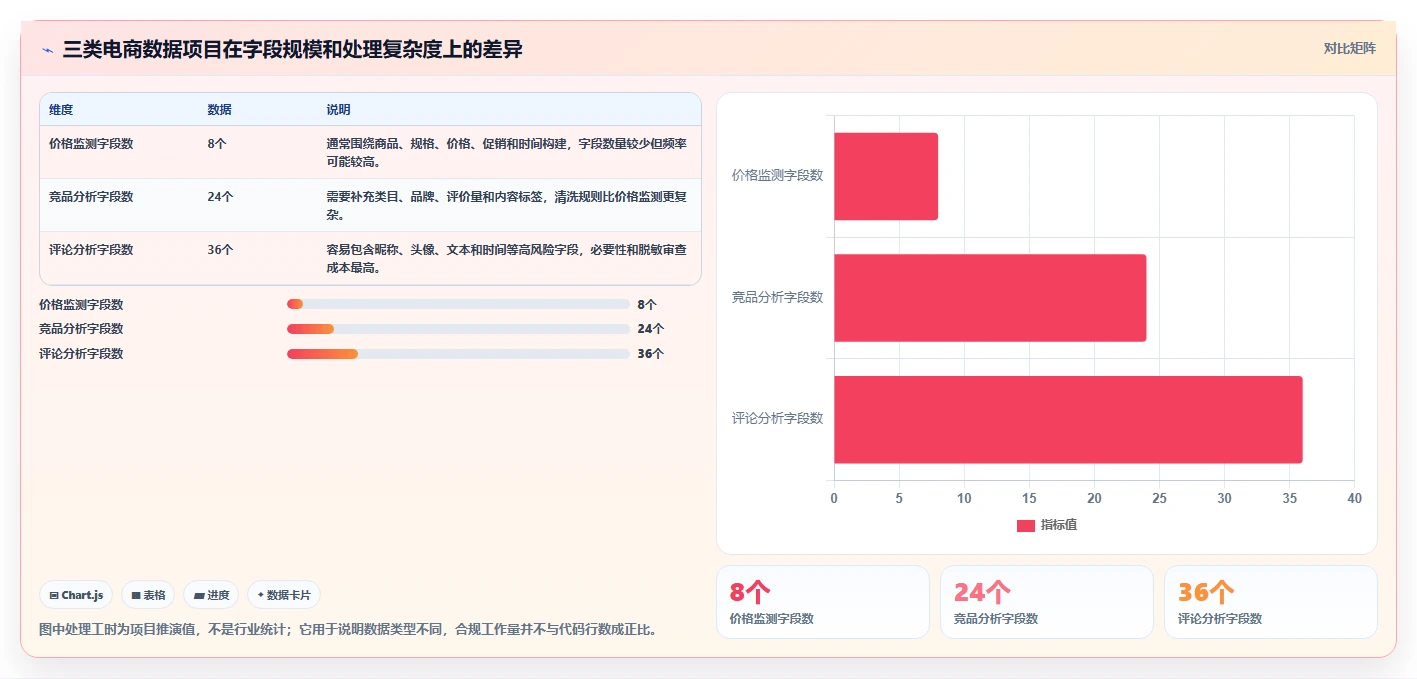Screen dimensions: 1417x679
Task: Click the 进度 tag pill
Action: [x=211, y=595]
